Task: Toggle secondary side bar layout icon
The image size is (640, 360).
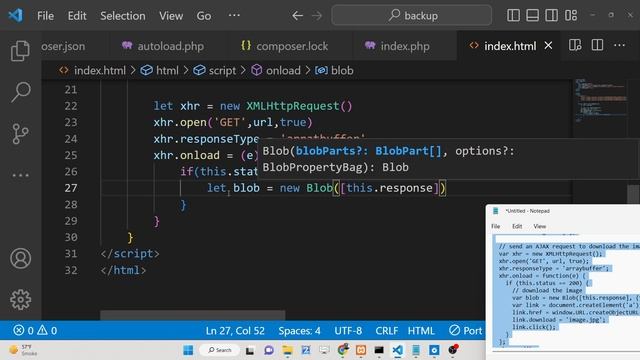Action: click(551, 16)
